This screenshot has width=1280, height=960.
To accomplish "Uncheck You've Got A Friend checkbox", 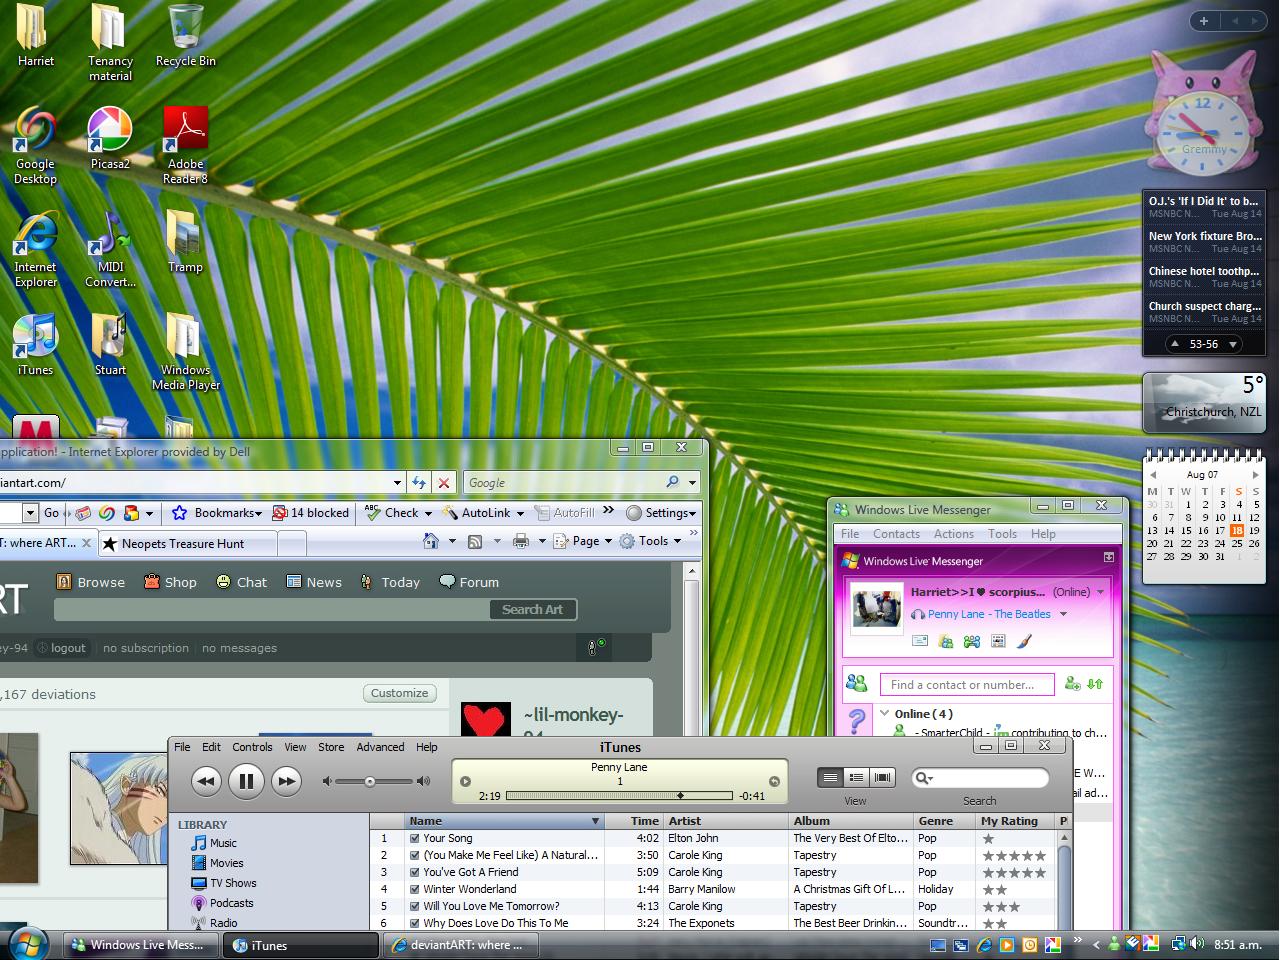I will (414, 873).
